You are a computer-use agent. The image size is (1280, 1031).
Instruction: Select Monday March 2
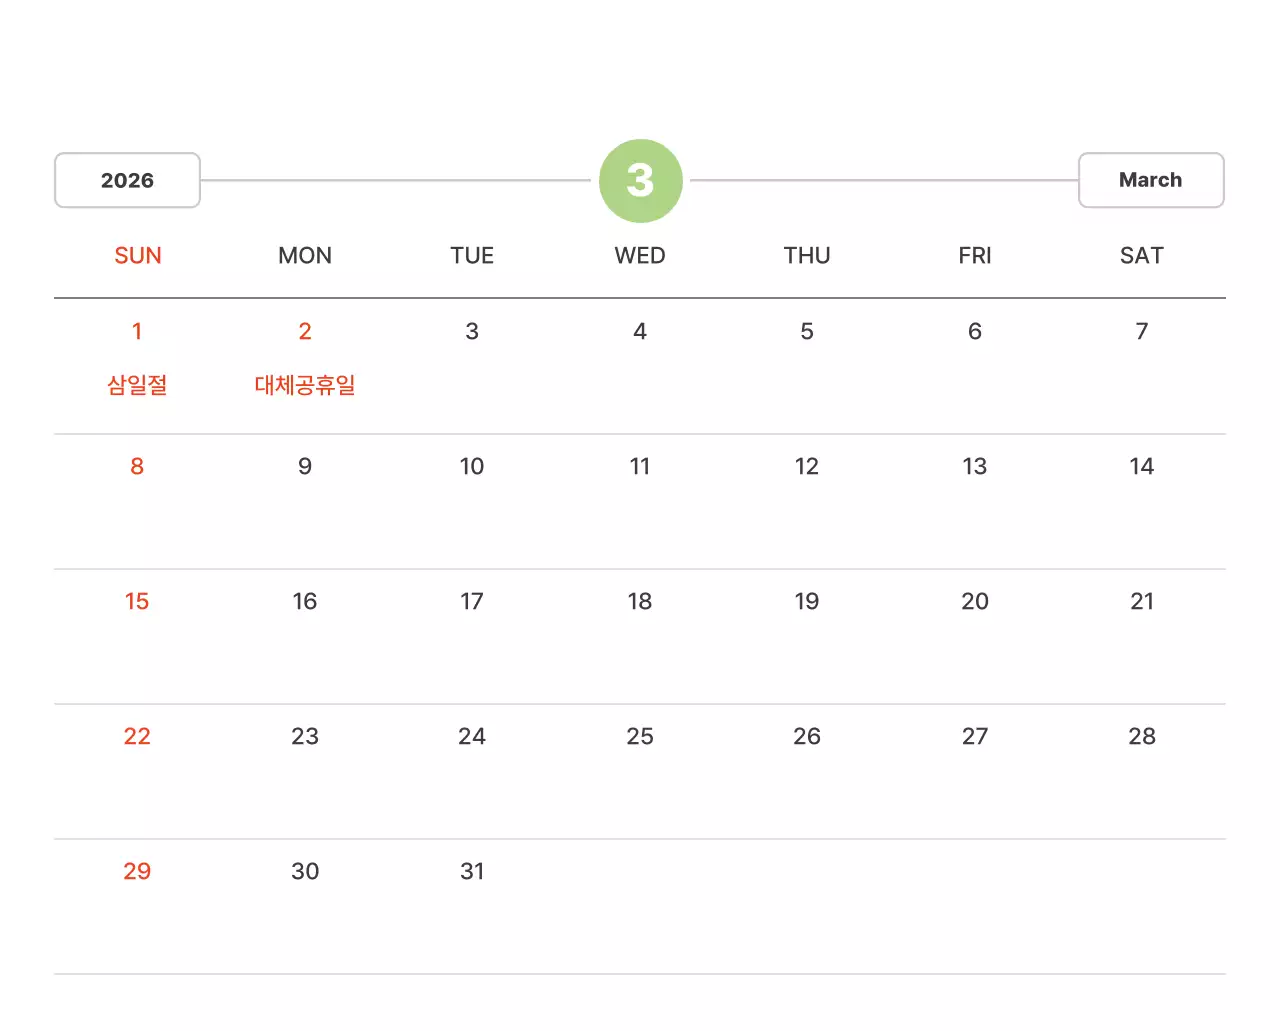pyautogui.click(x=305, y=332)
